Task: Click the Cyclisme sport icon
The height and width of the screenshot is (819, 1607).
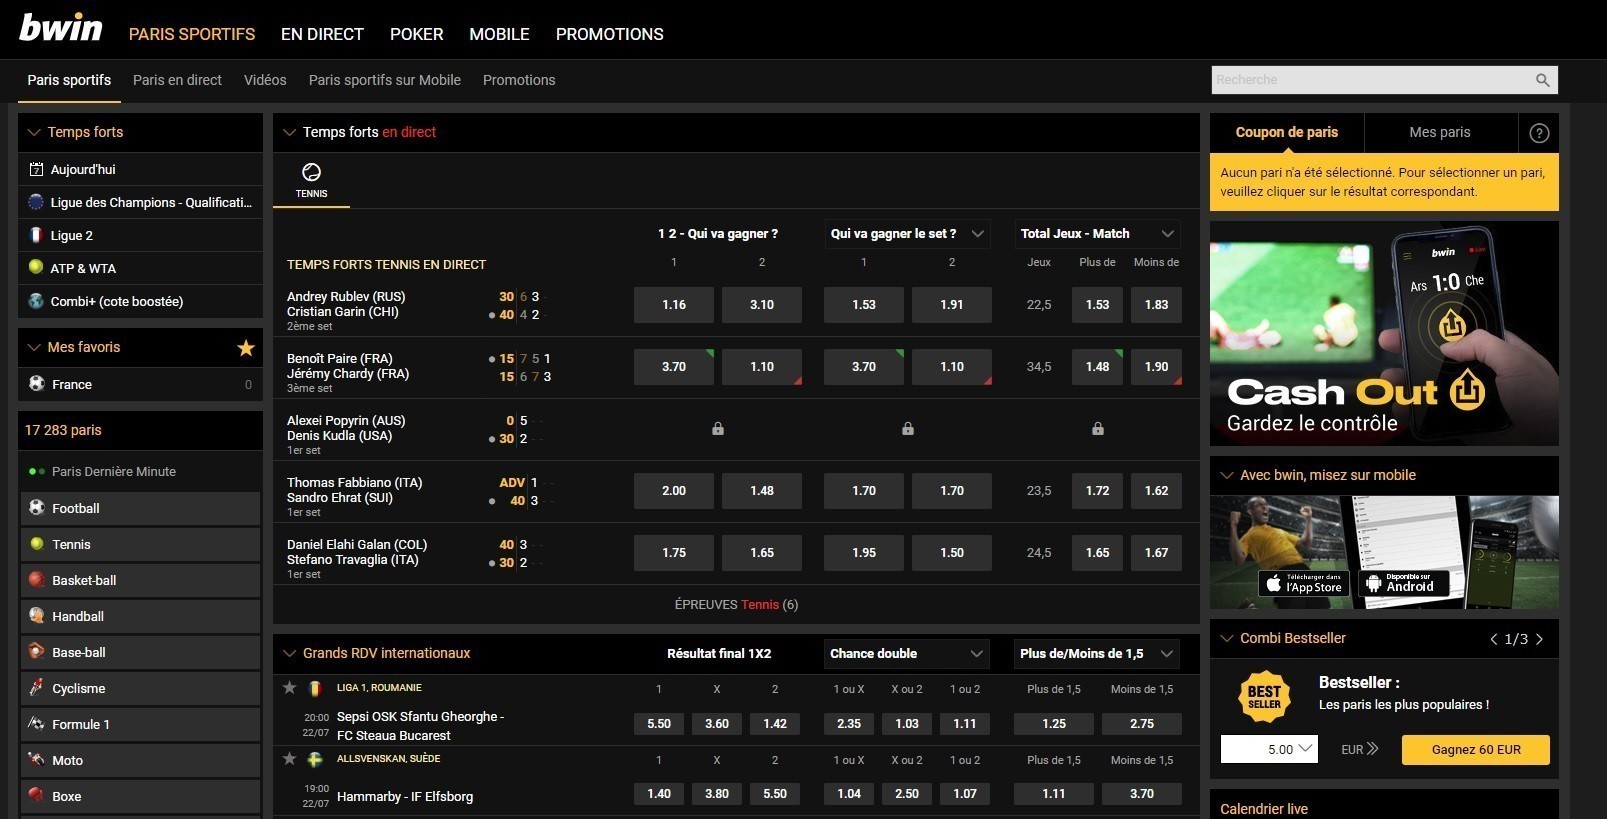Action: click(x=37, y=688)
